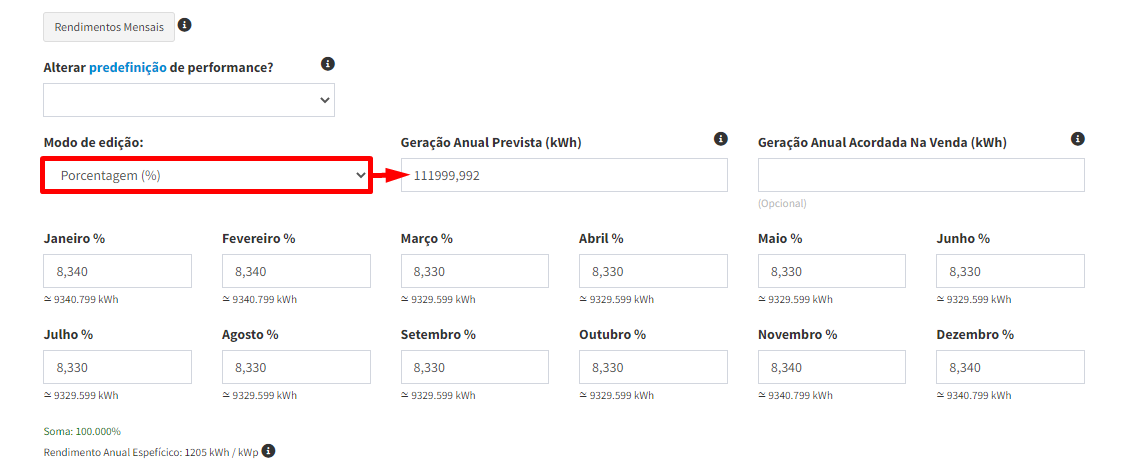Image resolution: width=1123 pixels, height=468 pixels.
Task: Focus the Junho % percentage field
Action: (1010, 271)
